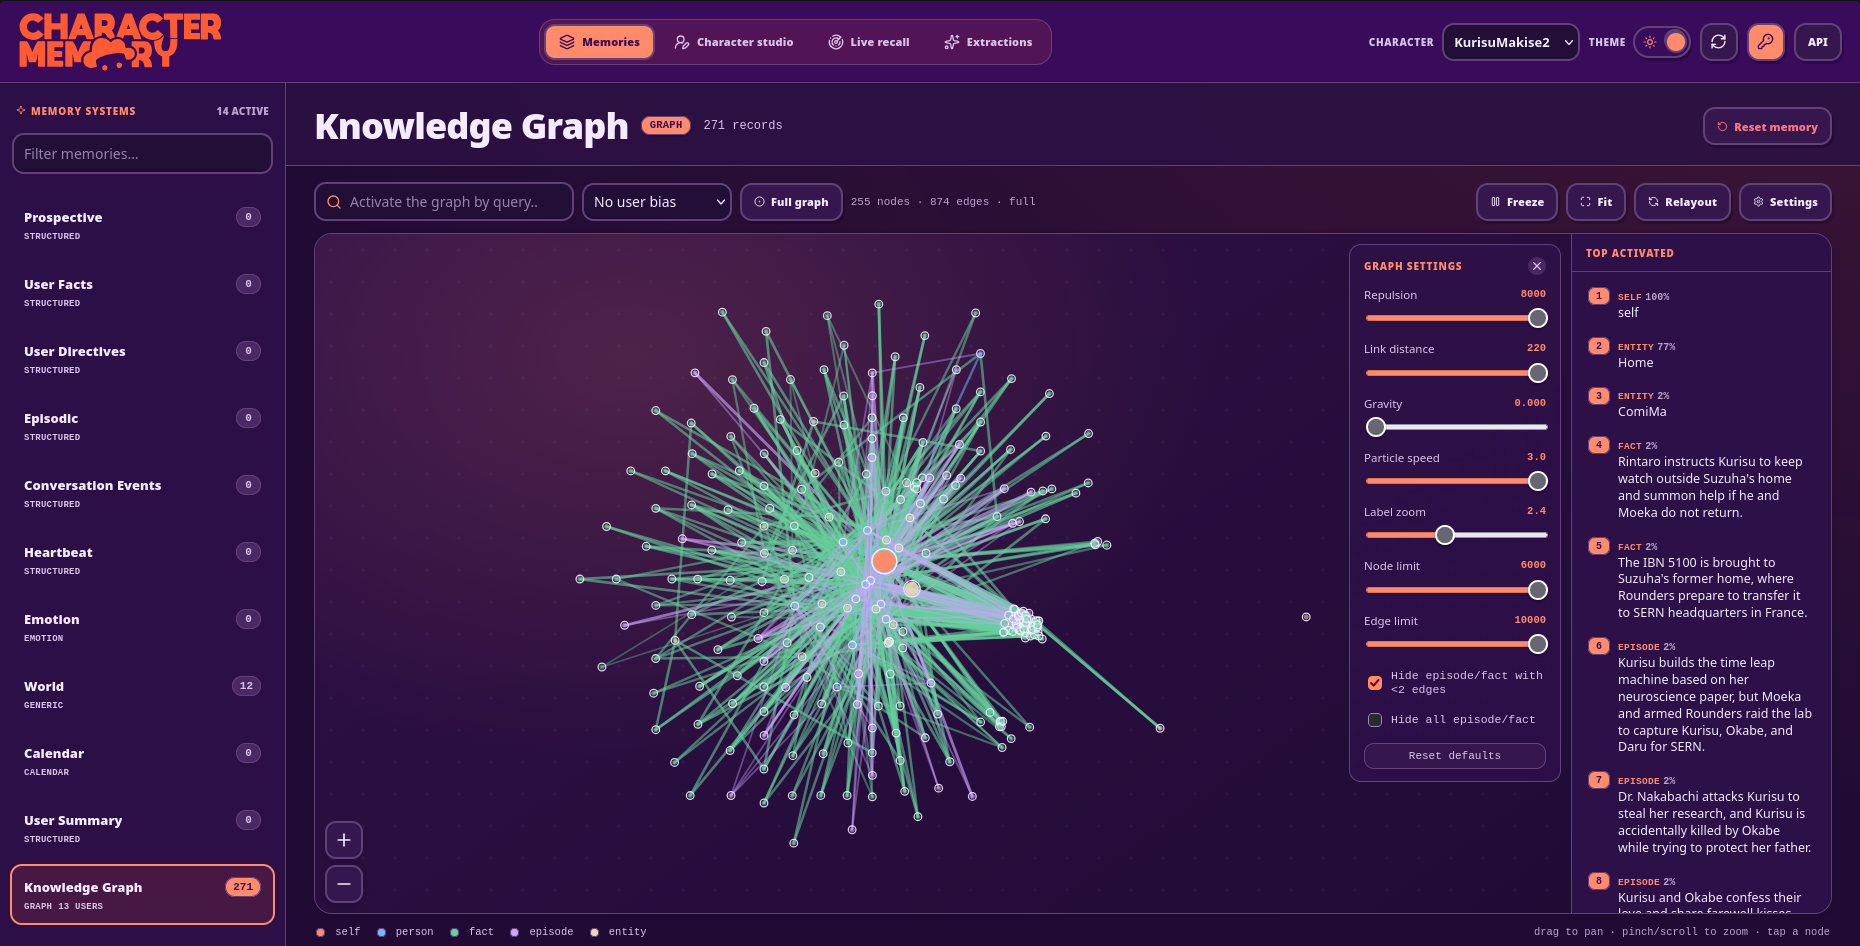Click the Character Memory logo
This screenshot has width=1860, height=946.
coord(120,41)
